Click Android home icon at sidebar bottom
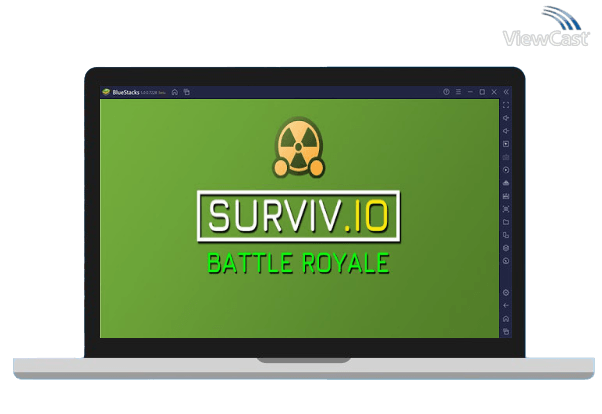Viewport: 602px width, 414px height. 506,319
